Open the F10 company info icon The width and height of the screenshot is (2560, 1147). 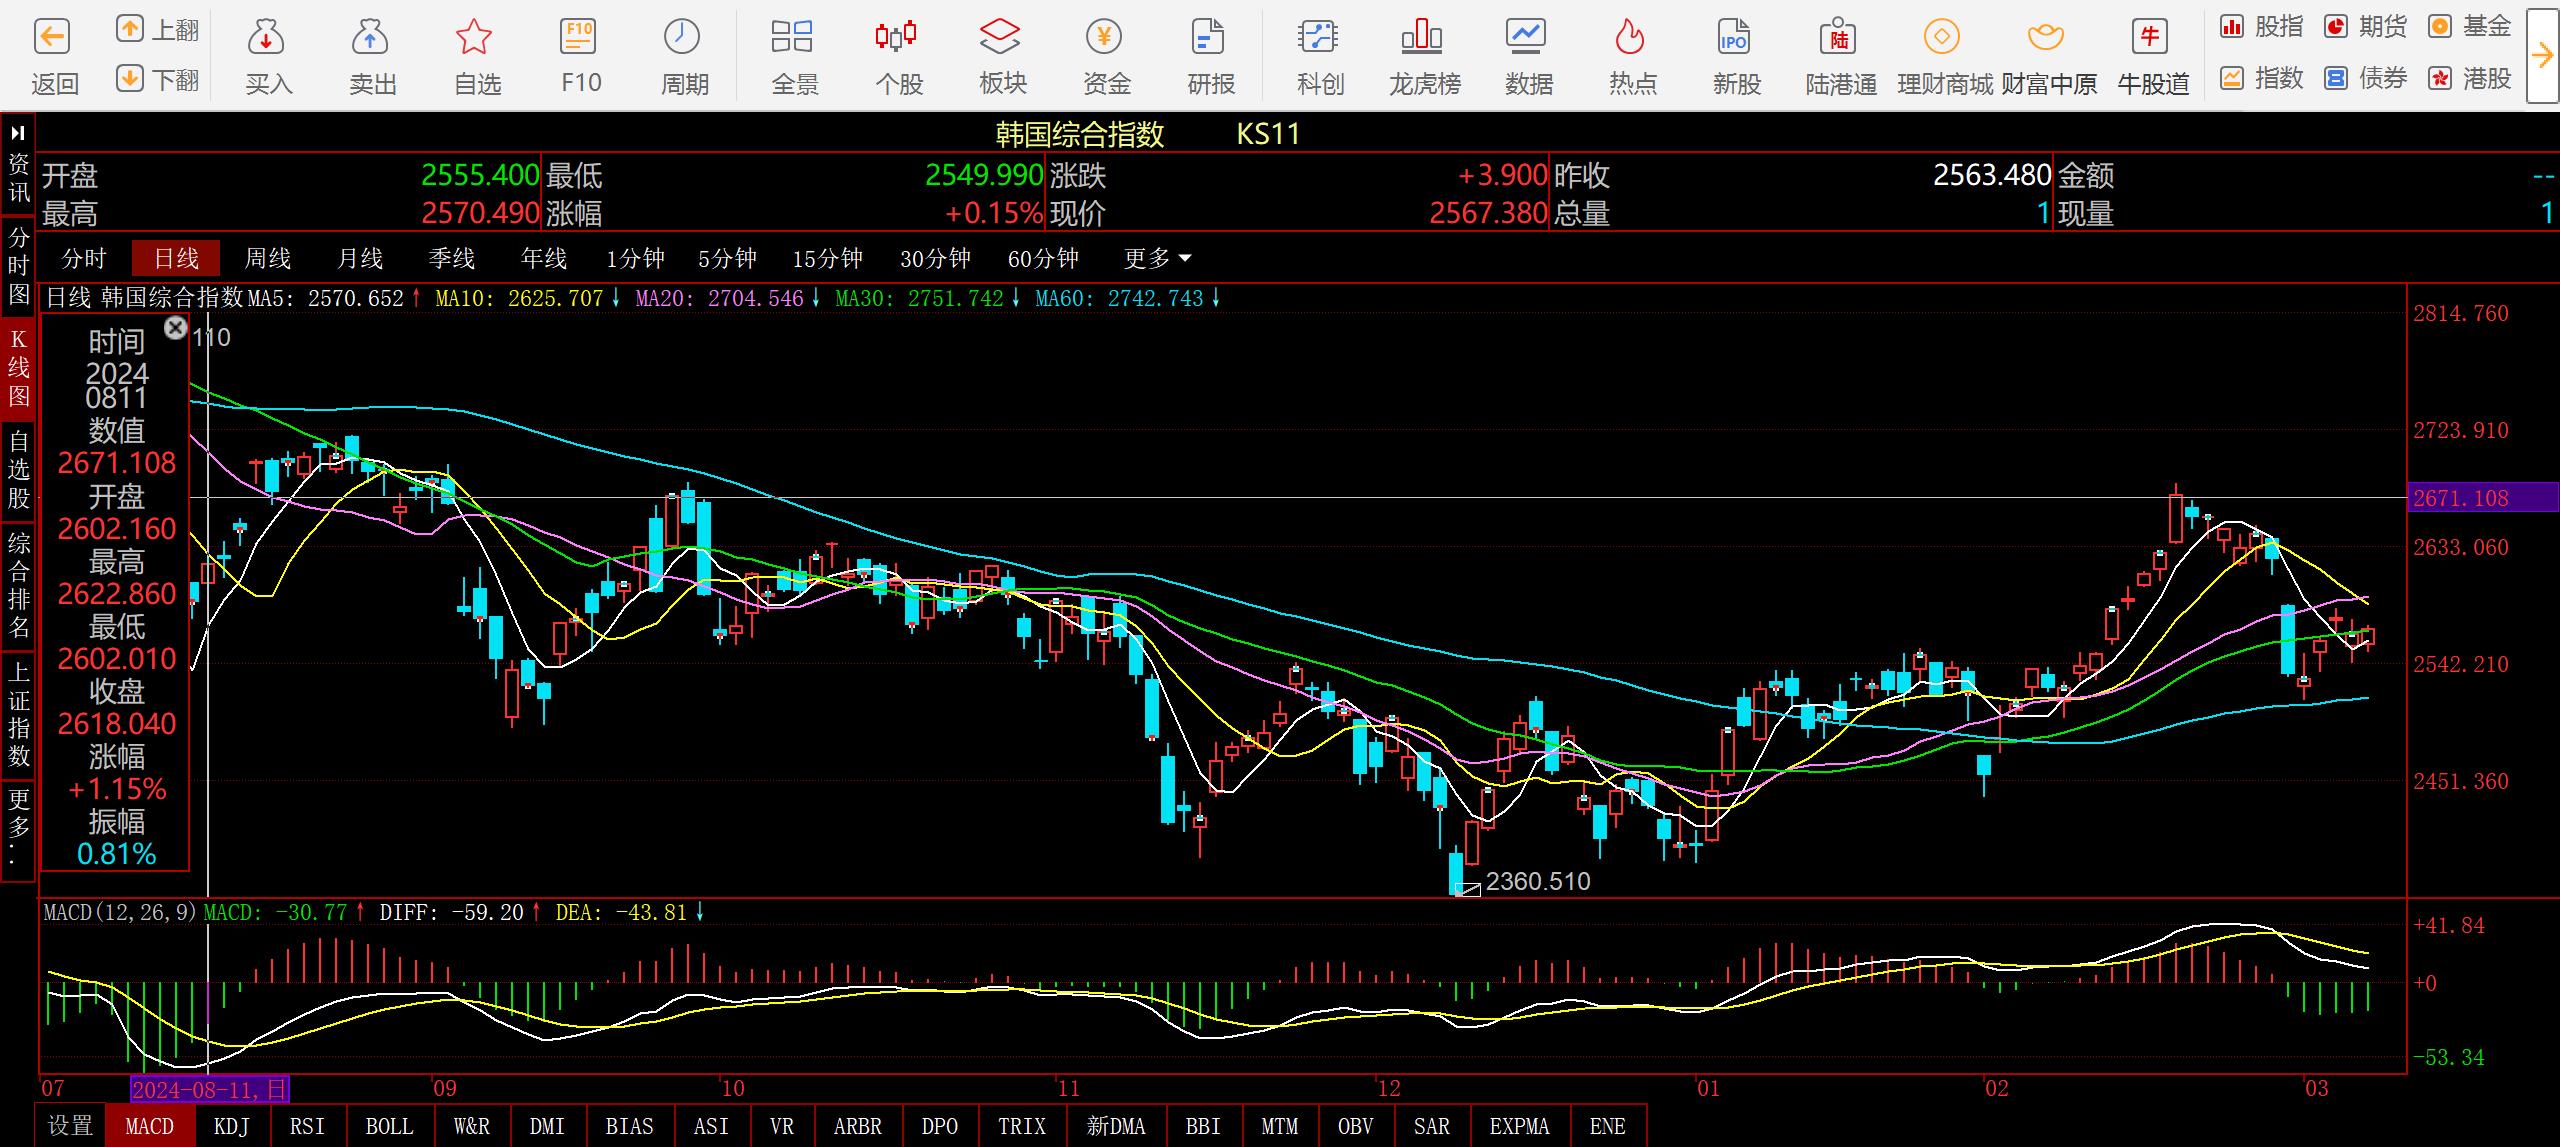click(579, 39)
